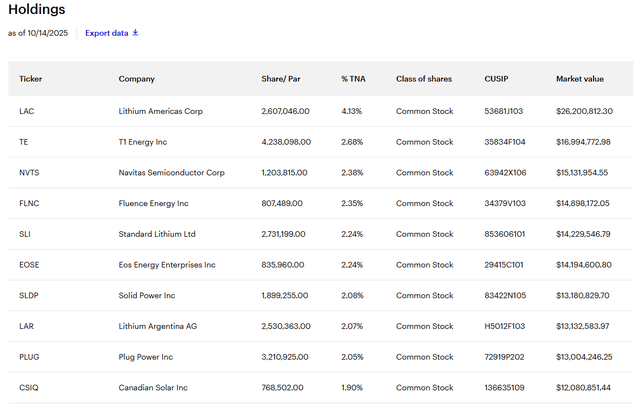The height and width of the screenshot is (411, 640).
Task: Click CUSIP 136635109
Action: coord(504,388)
